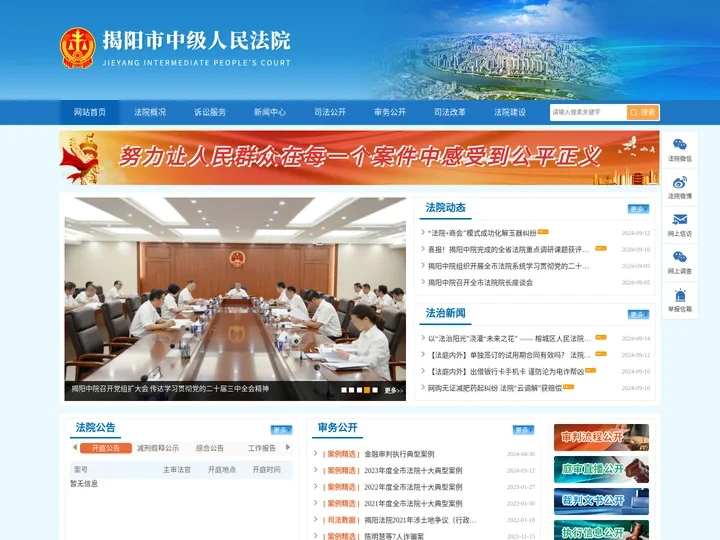Click the 开庭地点 column header

pos(222,470)
